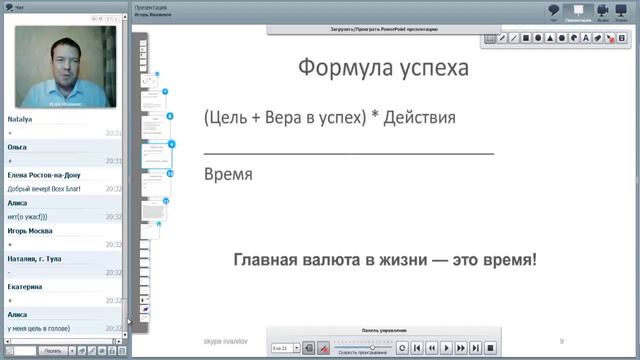
Task: Select the hexagon shape tool
Action: click(562, 38)
